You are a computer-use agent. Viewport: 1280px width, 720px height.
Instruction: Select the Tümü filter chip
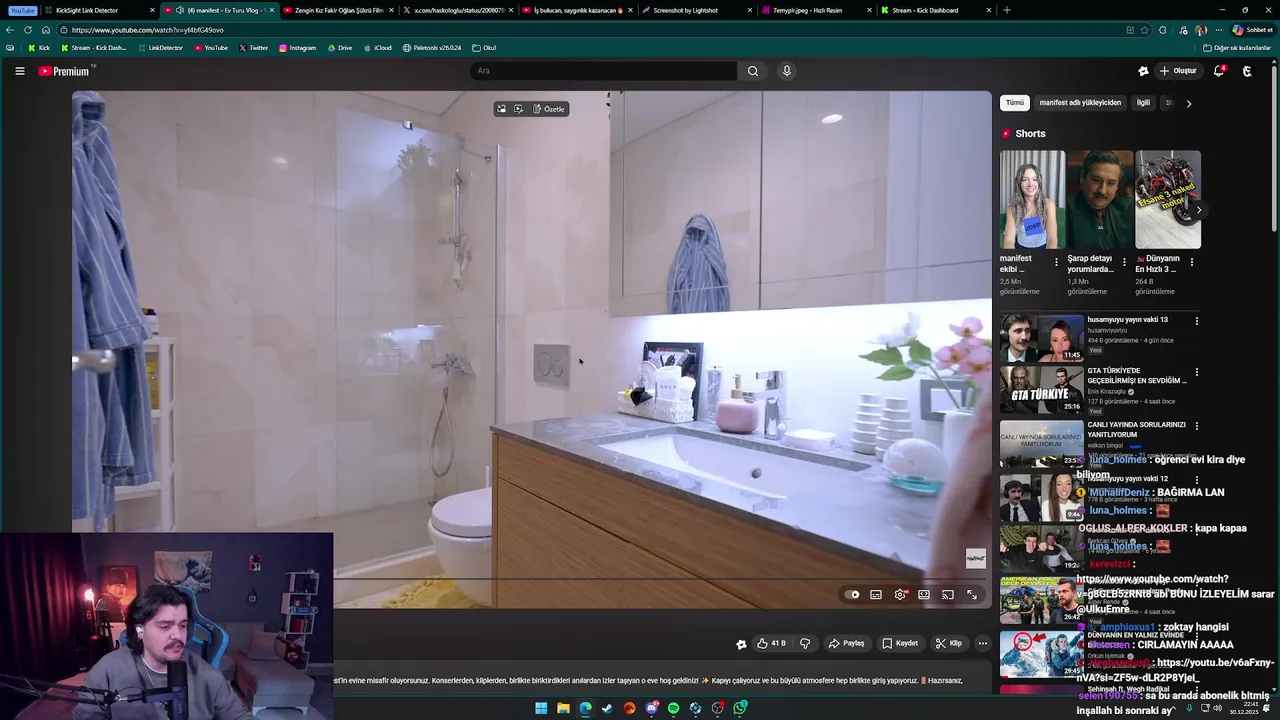[1015, 103]
